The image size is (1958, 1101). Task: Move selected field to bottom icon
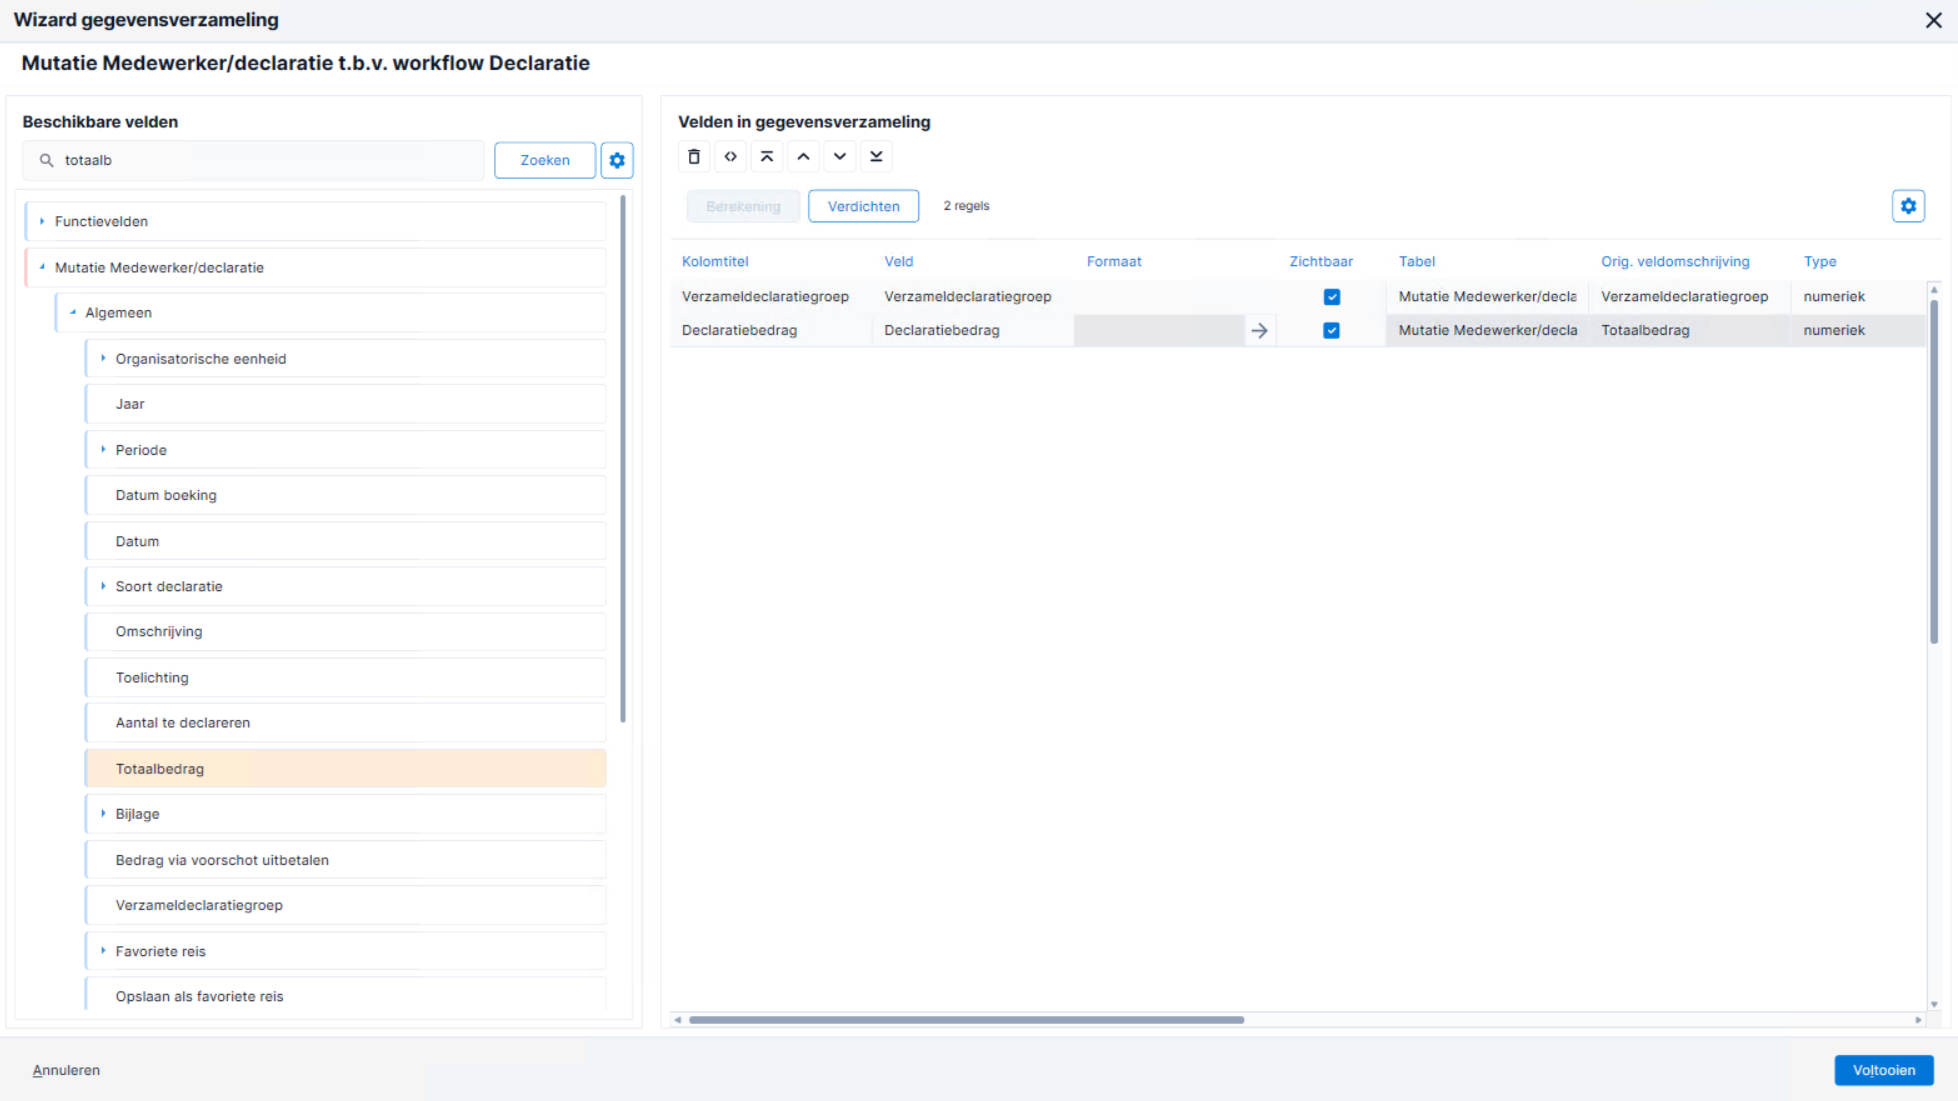[x=876, y=157]
